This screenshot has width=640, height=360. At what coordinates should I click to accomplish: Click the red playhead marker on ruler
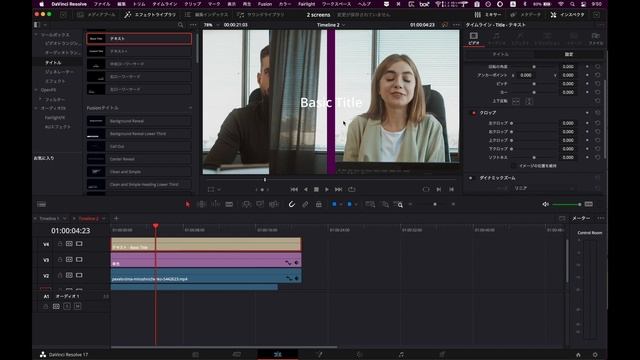point(156,226)
